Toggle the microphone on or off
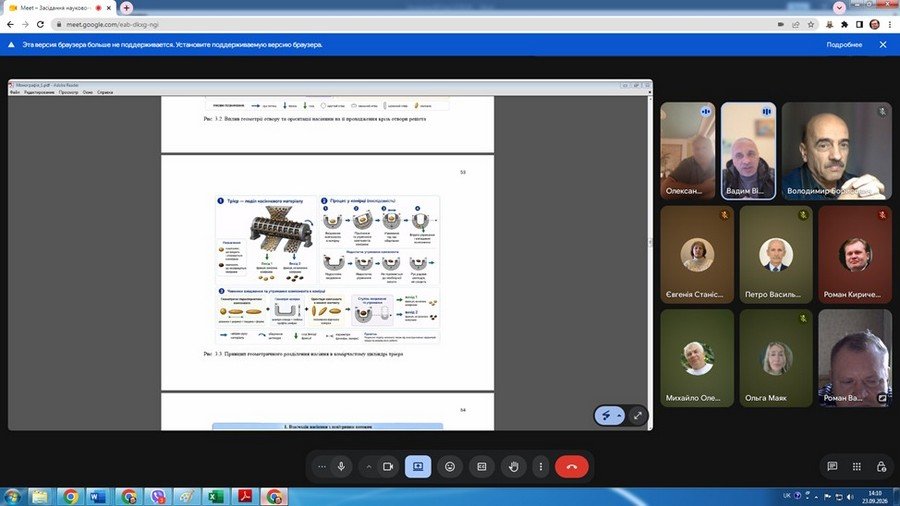The height and width of the screenshot is (506, 900). tap(342, 466)
